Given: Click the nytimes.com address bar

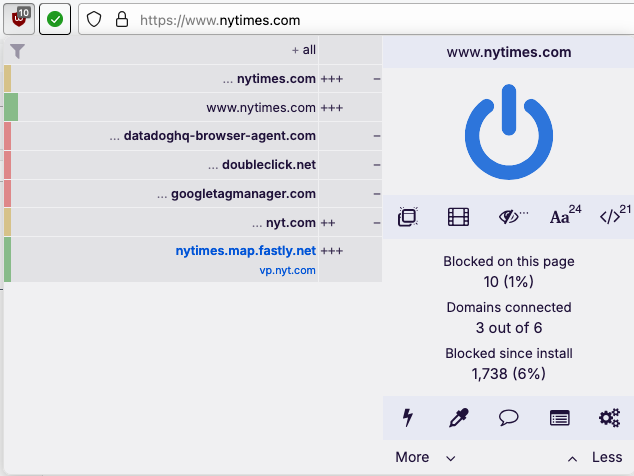Looking at the screenshot, I should (356, 19).
